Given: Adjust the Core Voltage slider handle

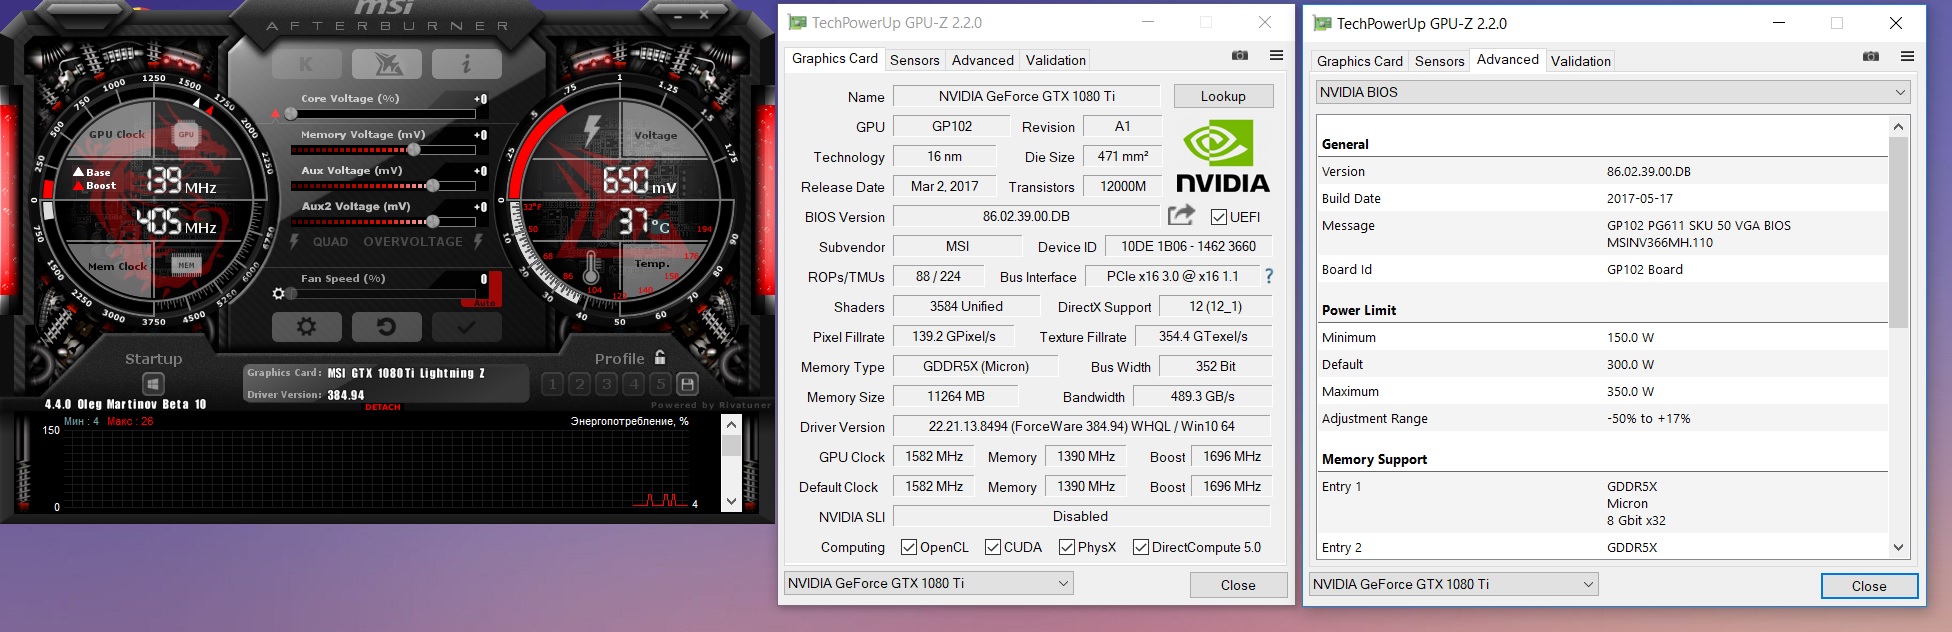Looking at the screenshot, I should (289, 114).
